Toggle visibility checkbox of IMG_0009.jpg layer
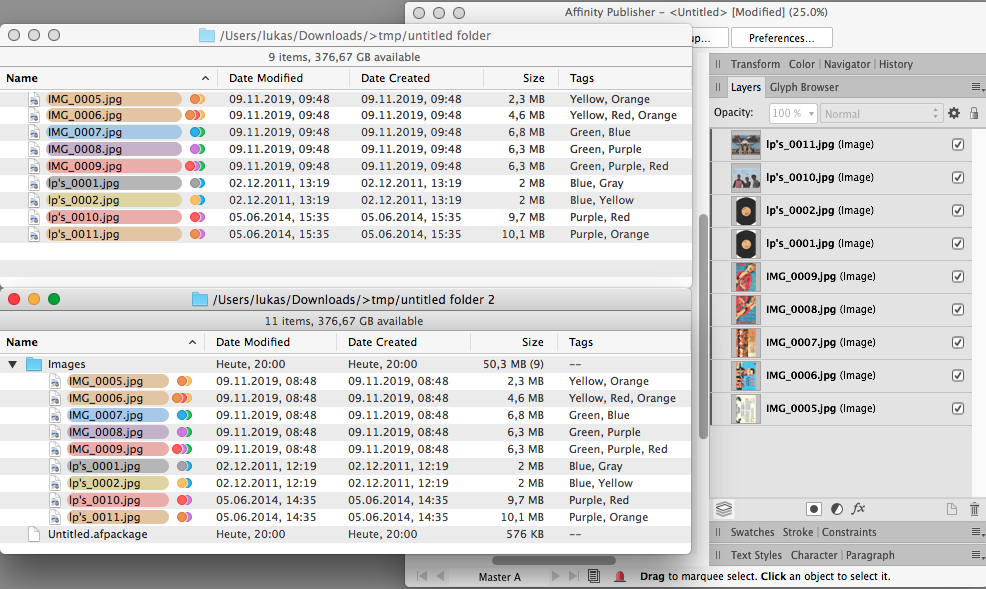The height and width of the screenshot is (589, 986). click(x=958, y=276)
